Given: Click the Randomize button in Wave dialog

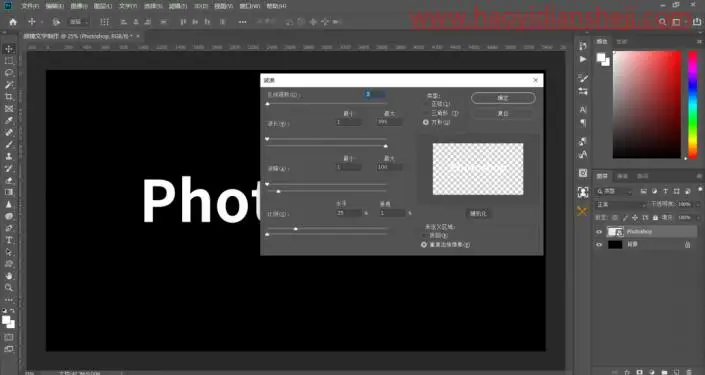Looking at the screenshot, I should point(478,214).
